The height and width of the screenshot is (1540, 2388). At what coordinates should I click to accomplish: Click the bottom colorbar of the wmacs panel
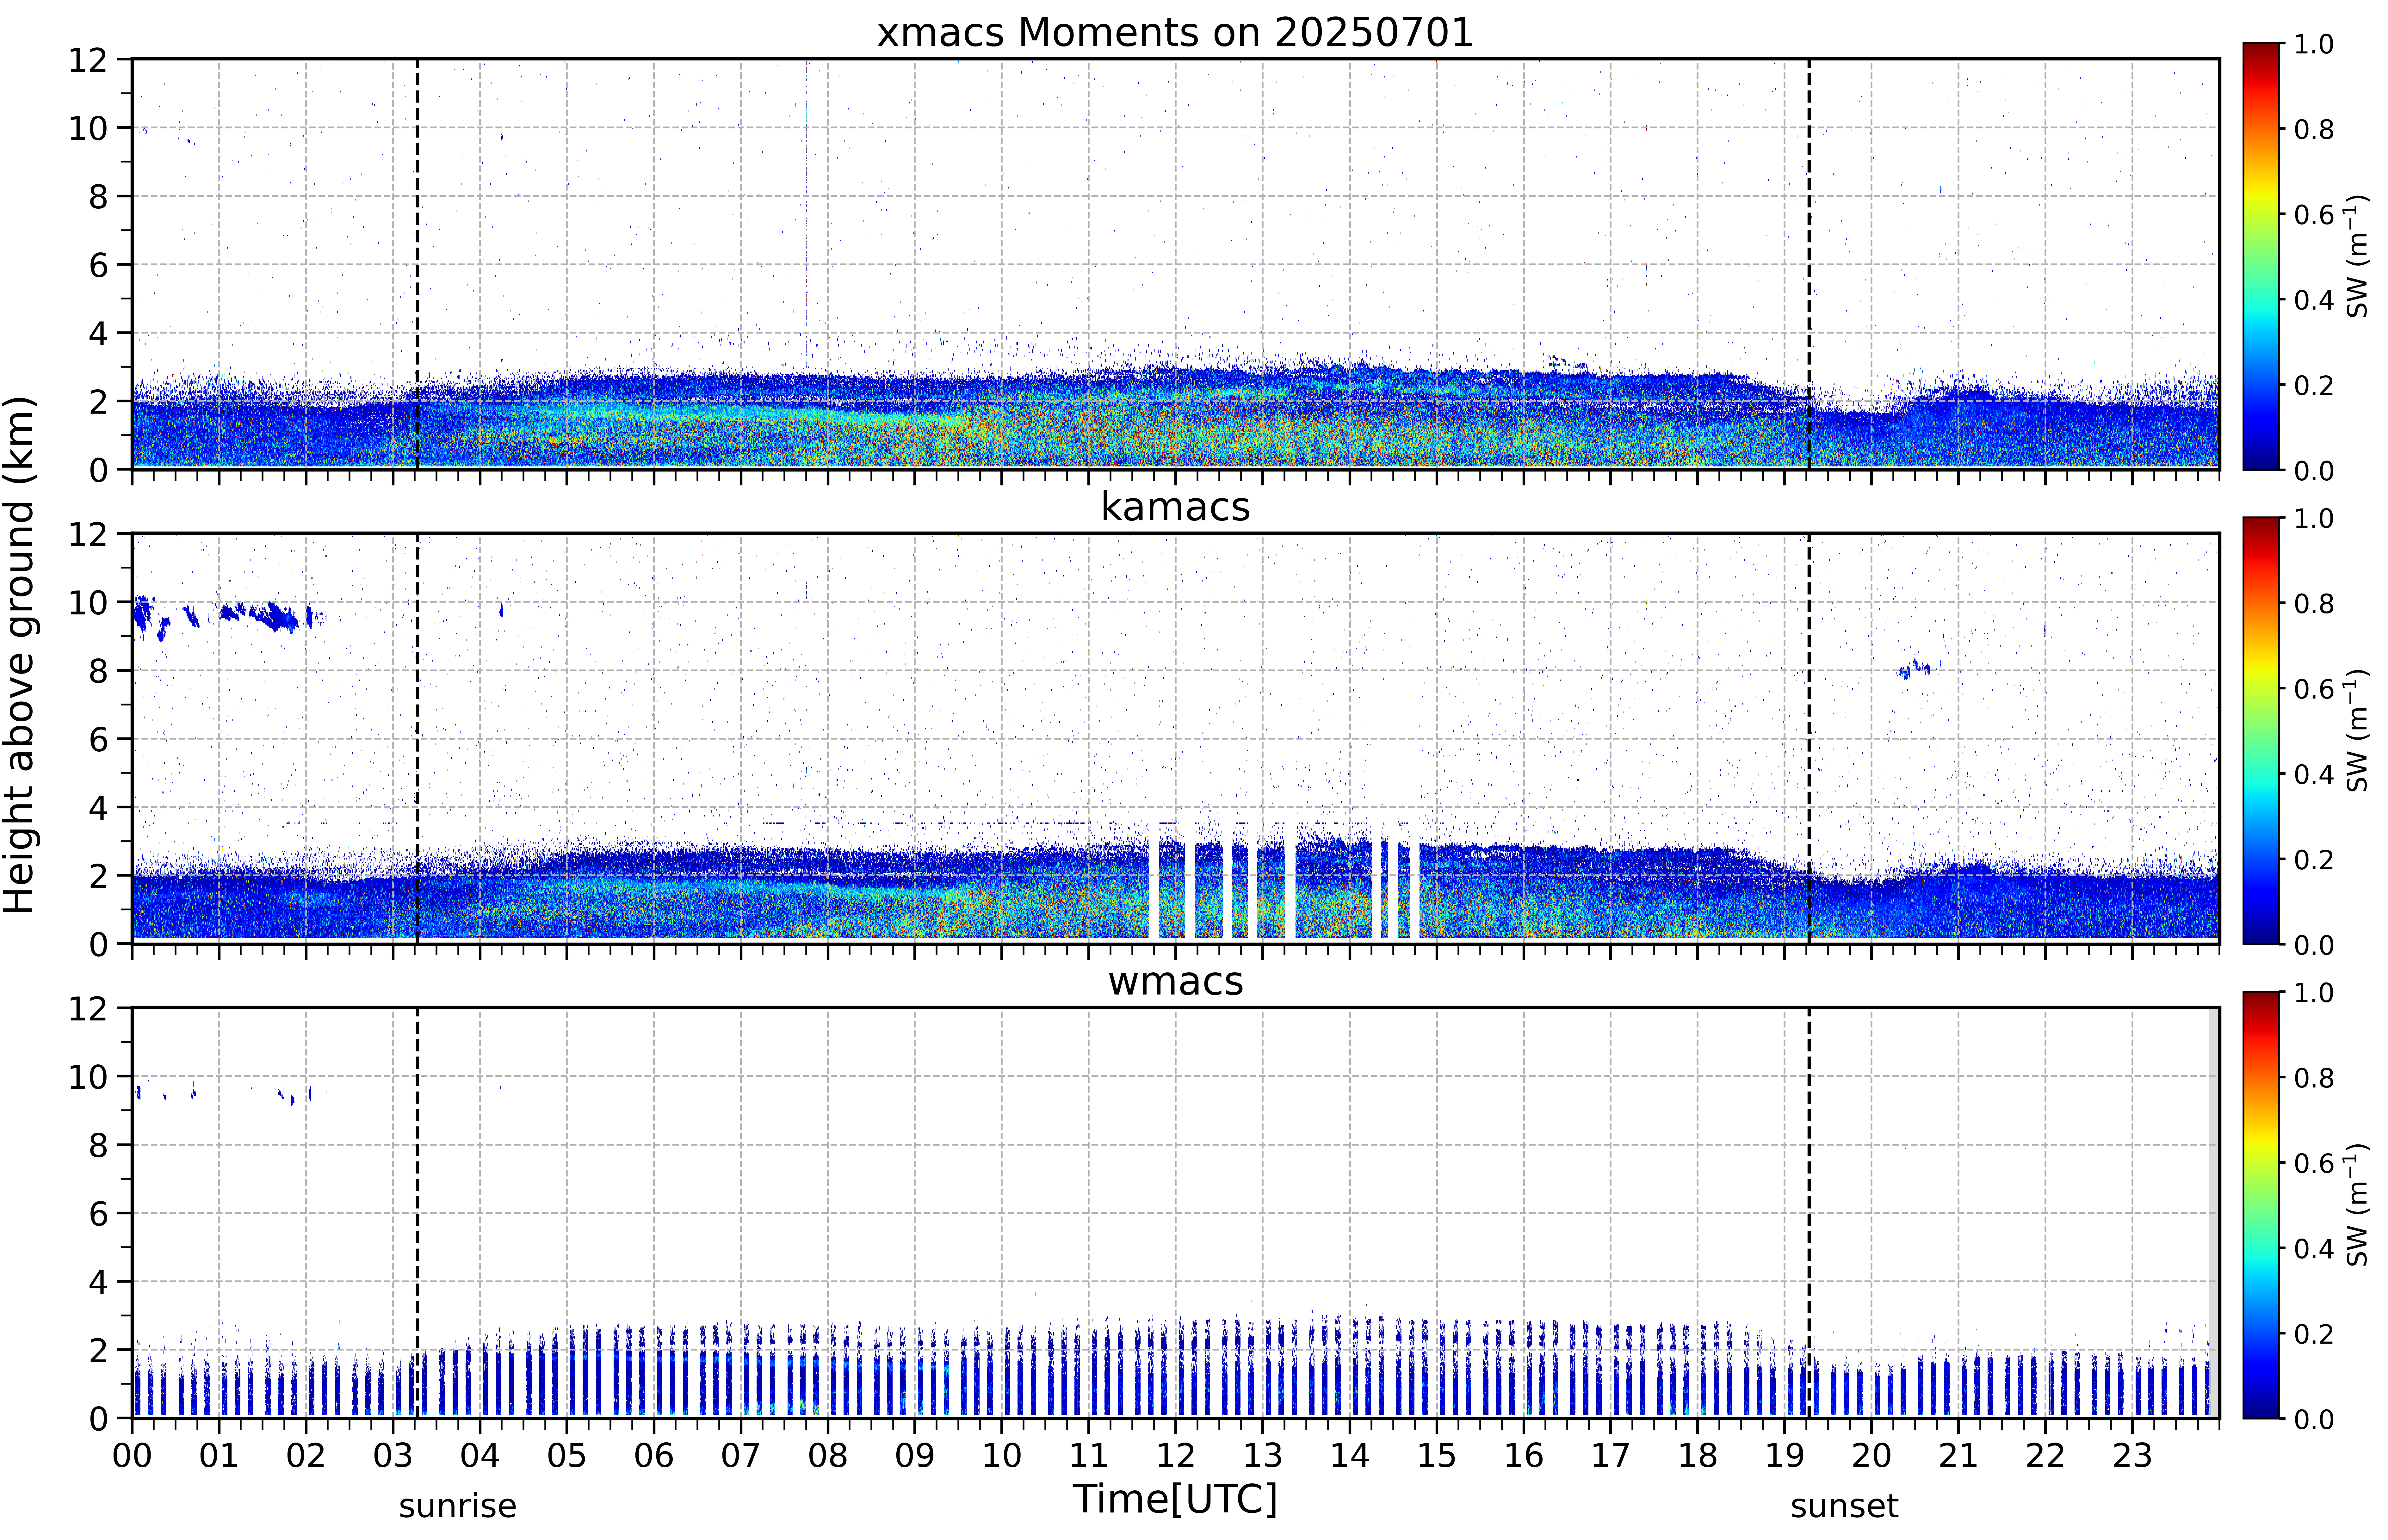tap(2261, 1205)
